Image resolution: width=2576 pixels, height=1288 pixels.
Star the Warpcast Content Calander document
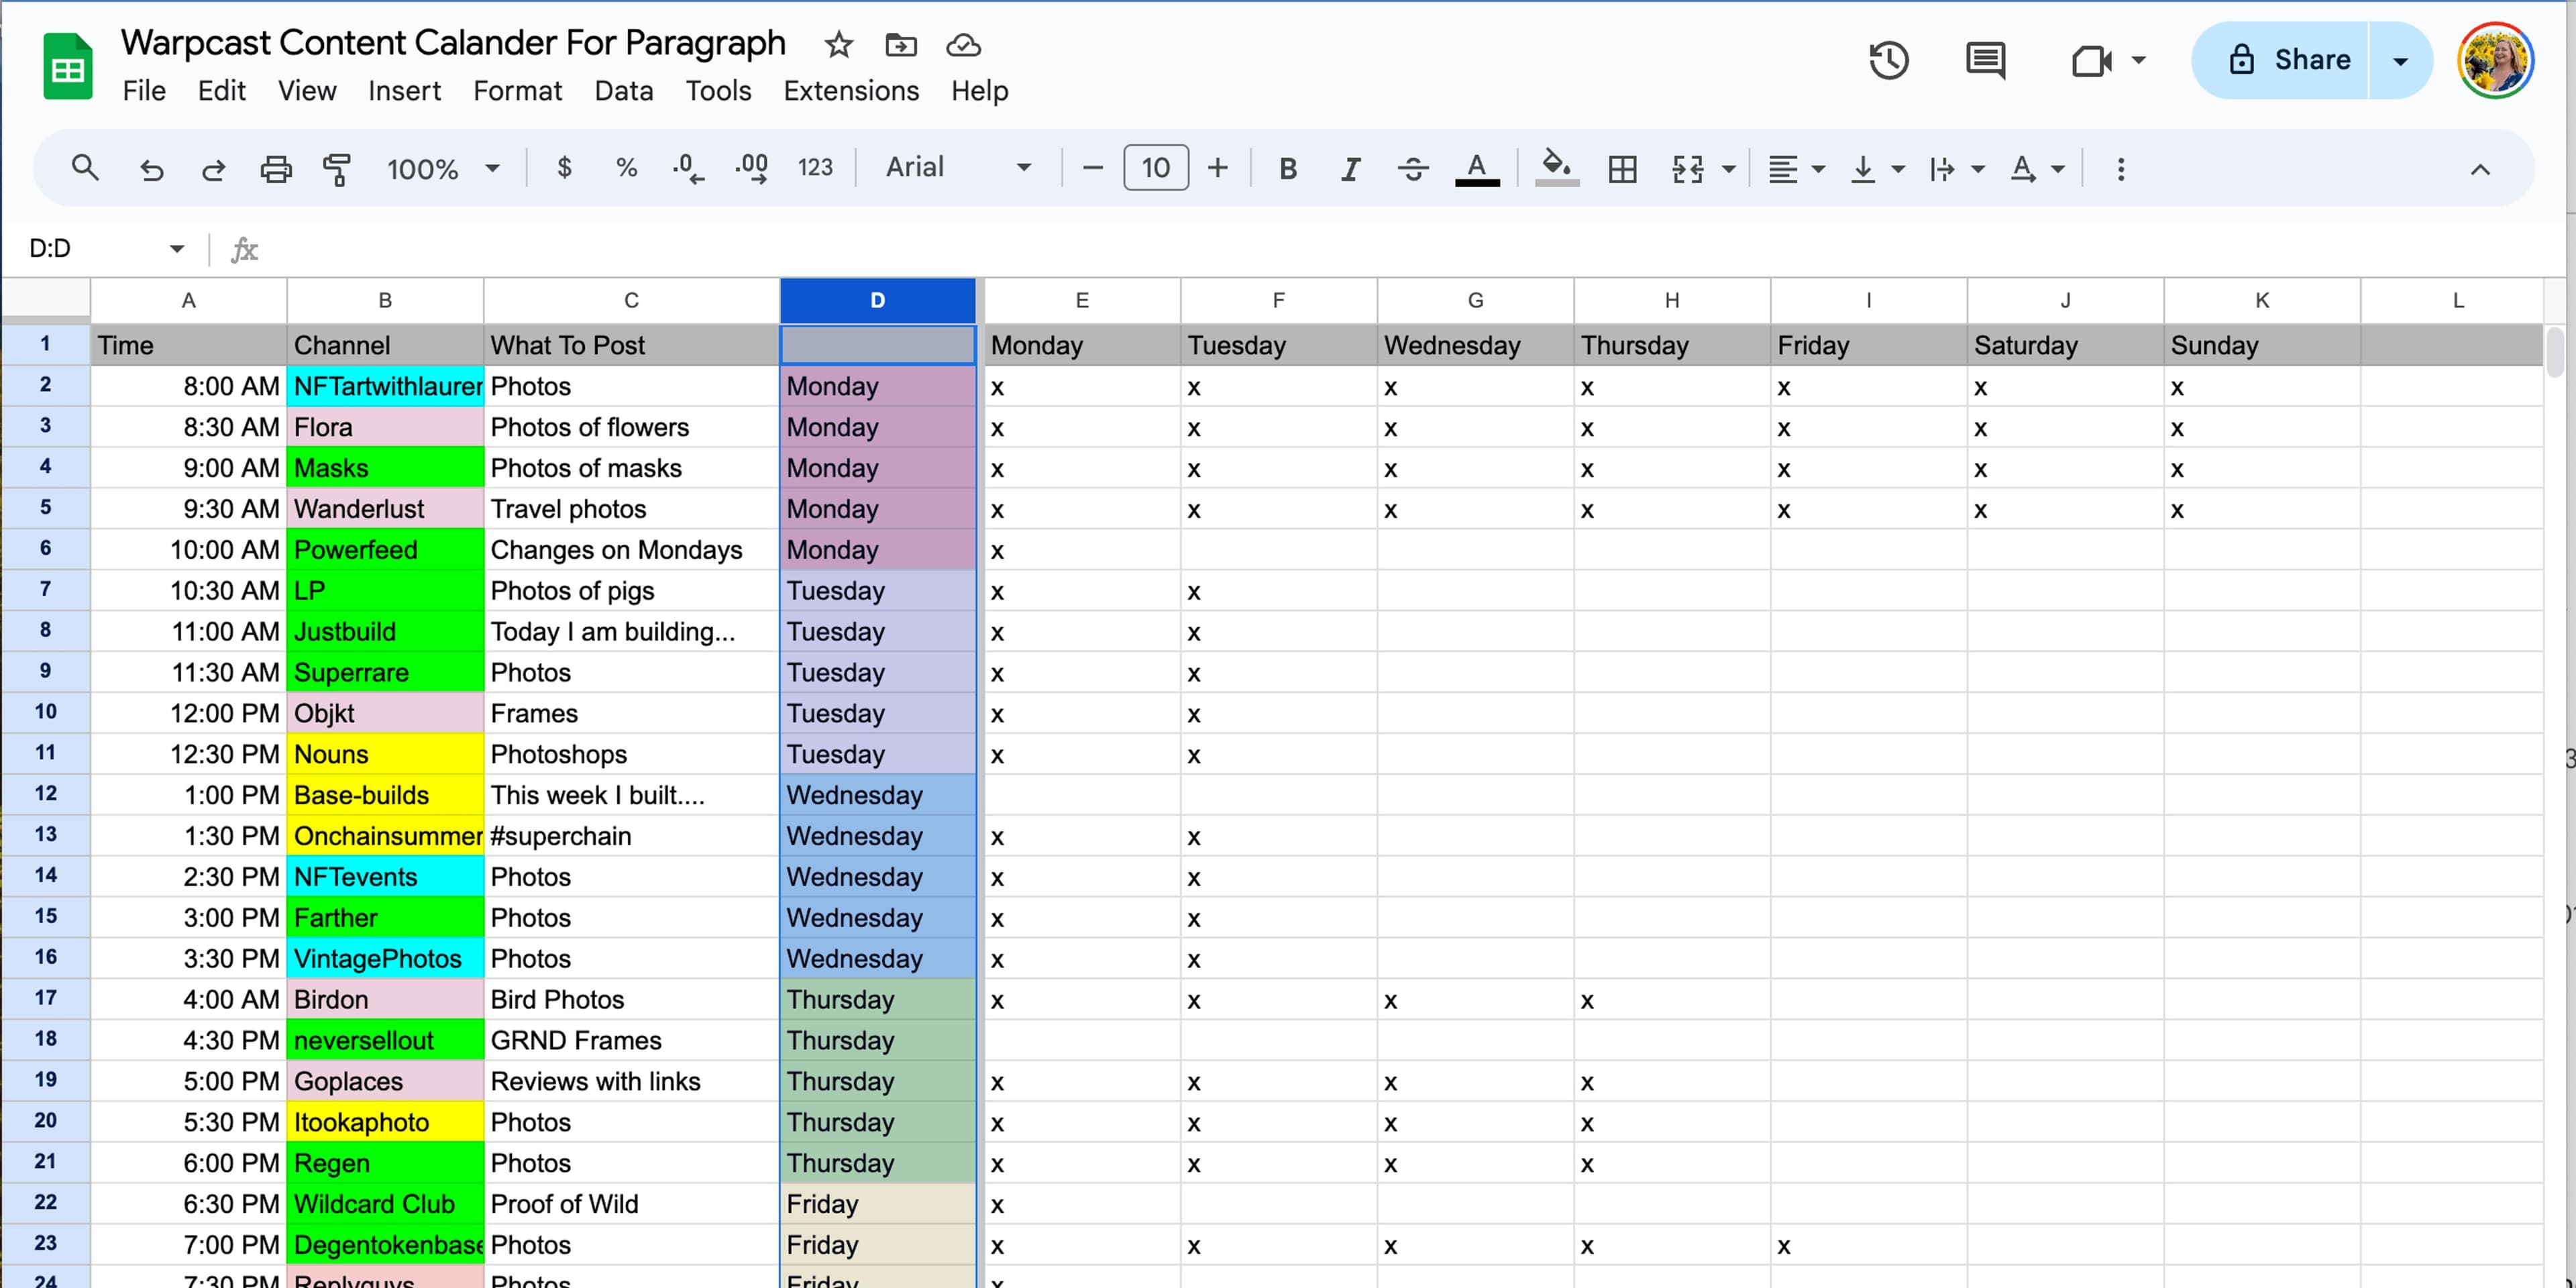coord(838,44)
